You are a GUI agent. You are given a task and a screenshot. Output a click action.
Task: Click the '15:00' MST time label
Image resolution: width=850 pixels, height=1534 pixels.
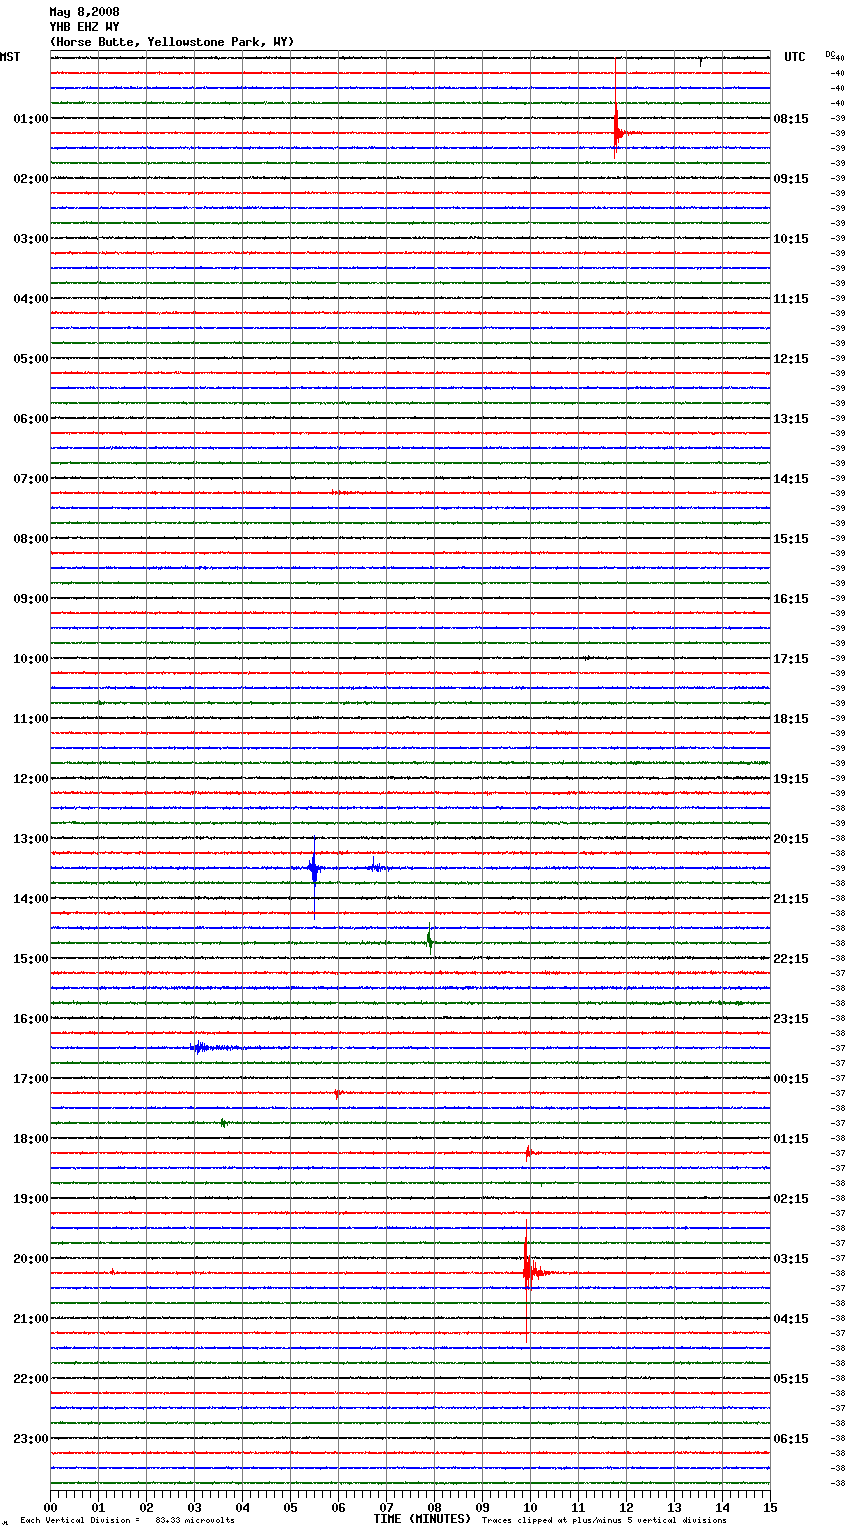31,958
